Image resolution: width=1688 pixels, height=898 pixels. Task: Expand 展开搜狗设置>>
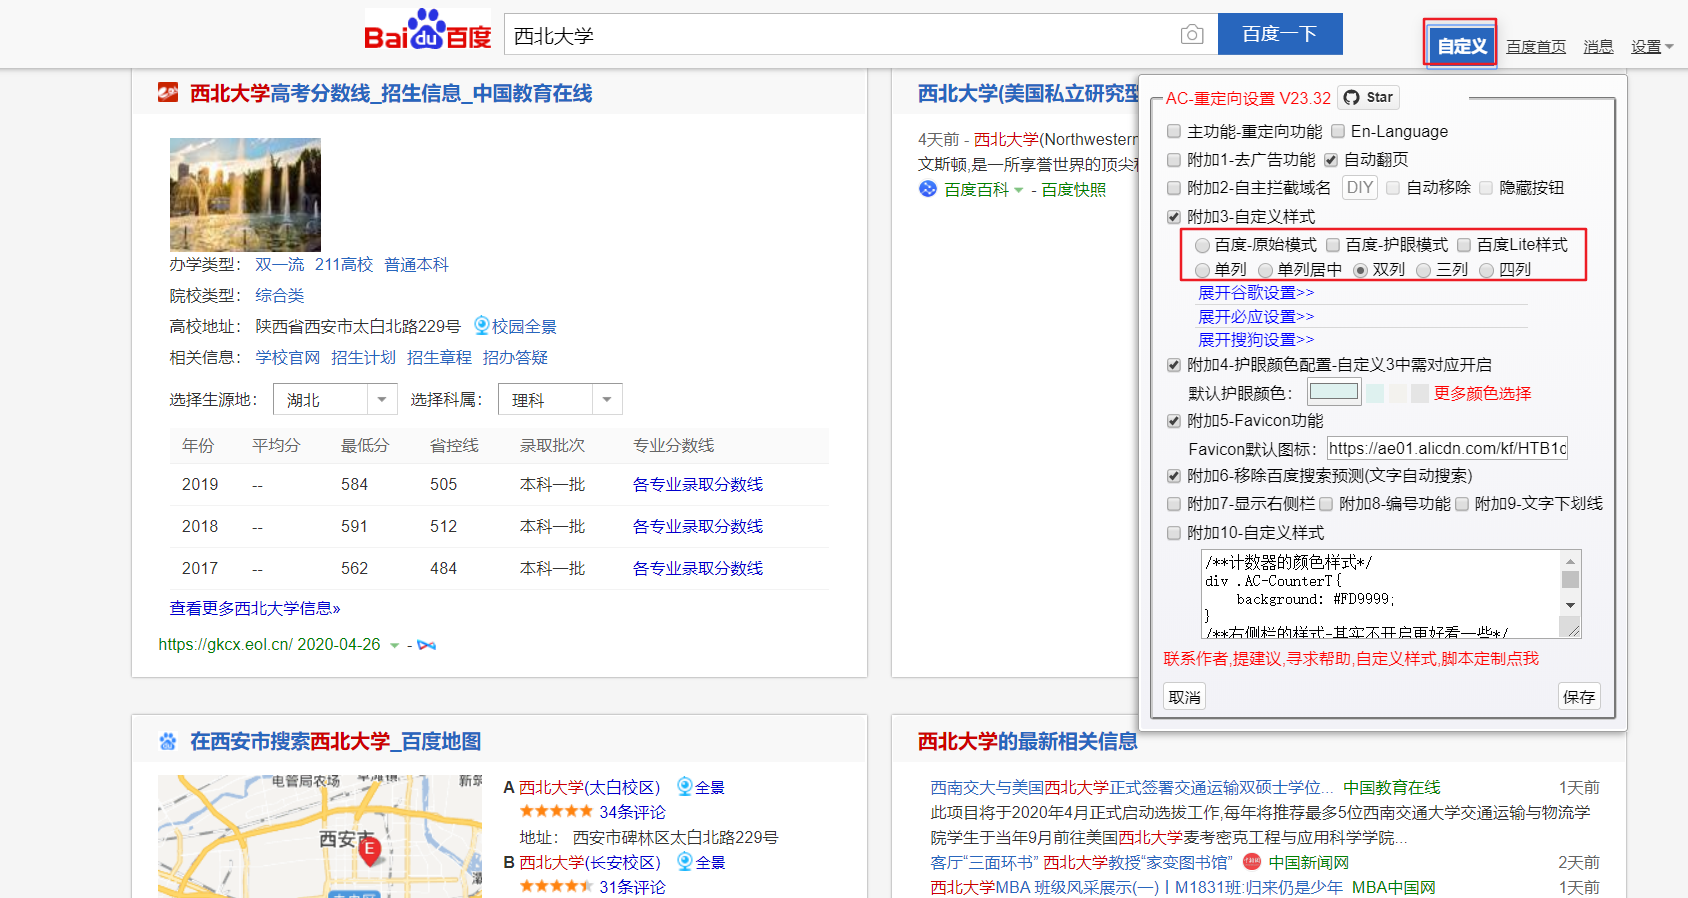pos(1256,340)
